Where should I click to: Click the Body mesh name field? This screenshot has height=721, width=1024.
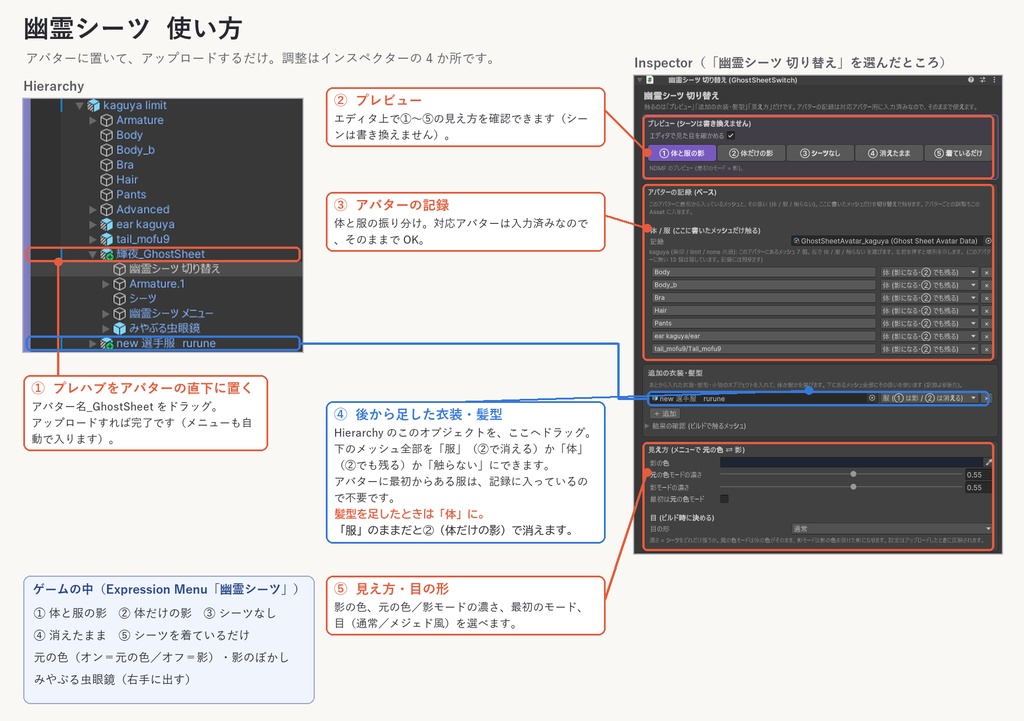pyautogui.click(x=763, y=272)
